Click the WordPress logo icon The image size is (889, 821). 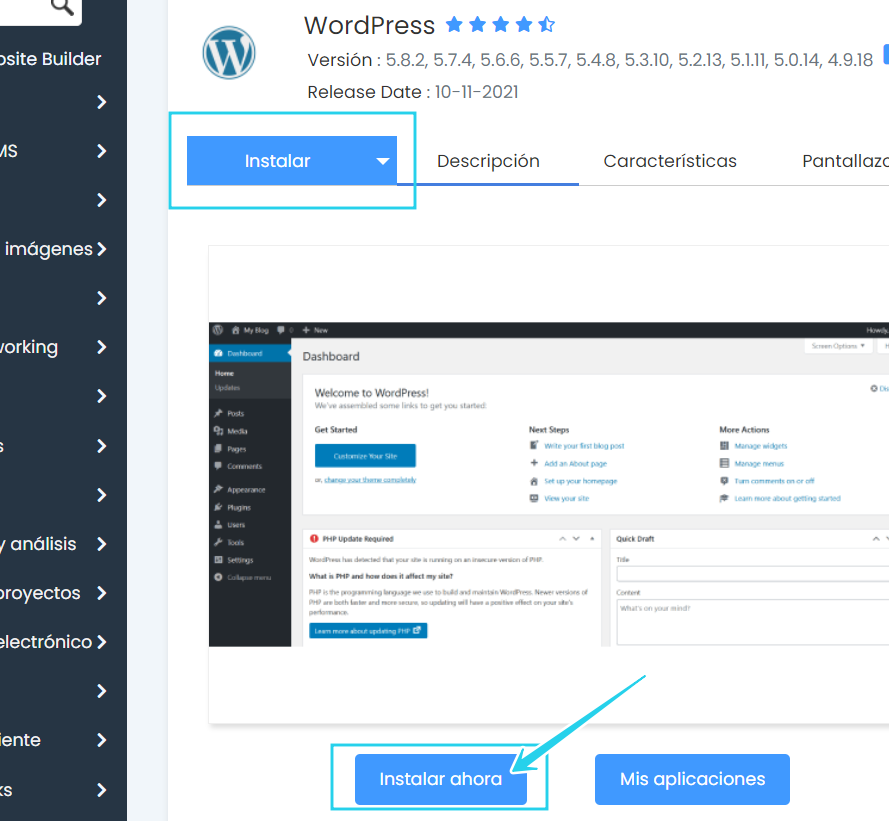pos(229,53)
